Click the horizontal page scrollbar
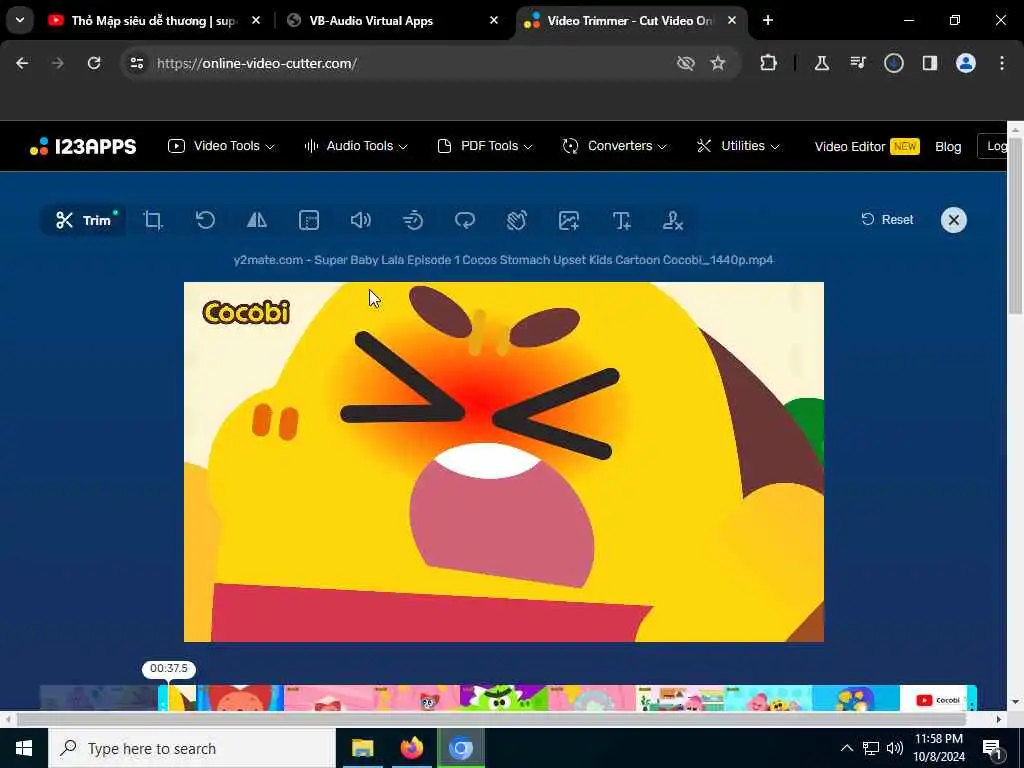 pyautogui.click(x=491, y=719)
